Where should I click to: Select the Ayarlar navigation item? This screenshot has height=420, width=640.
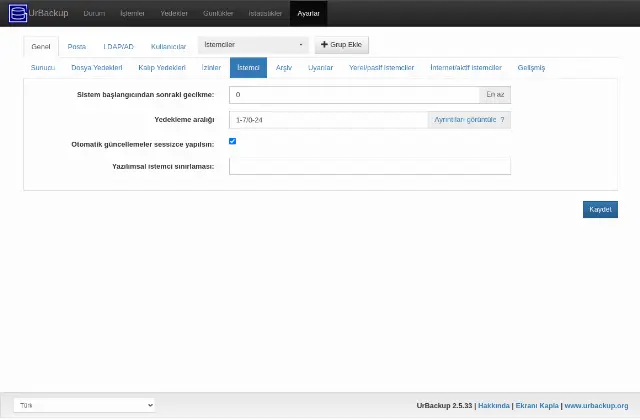pos(309,13)
